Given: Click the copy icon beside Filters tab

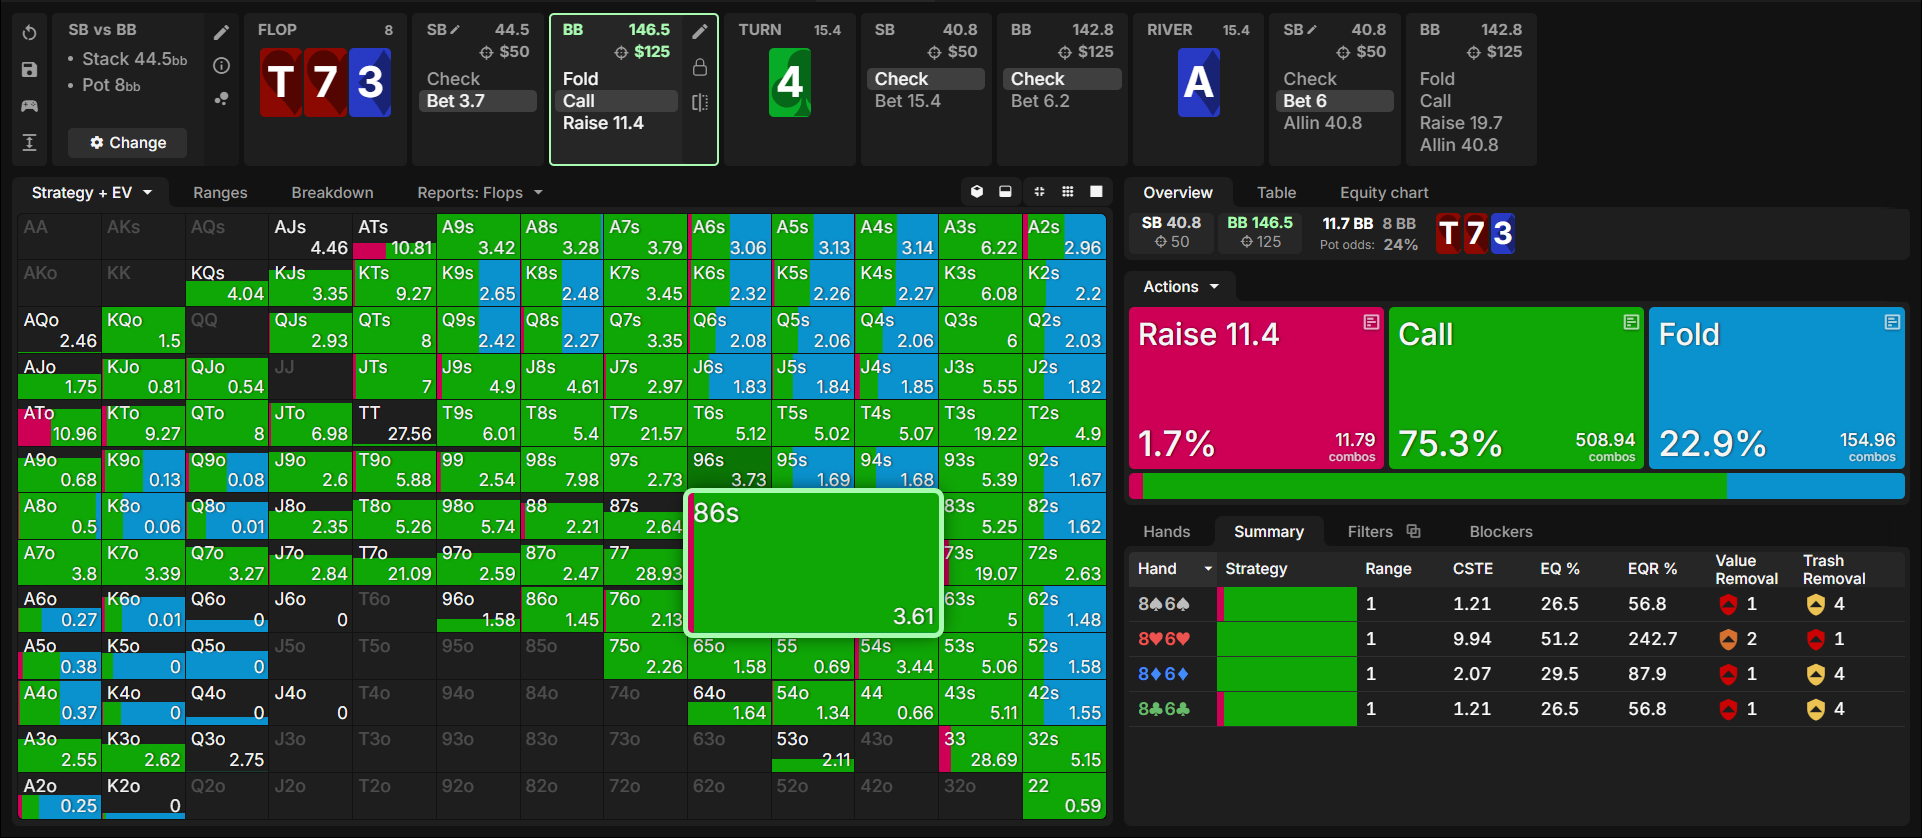Looking at the screenshot, I should click(1413, 531).
